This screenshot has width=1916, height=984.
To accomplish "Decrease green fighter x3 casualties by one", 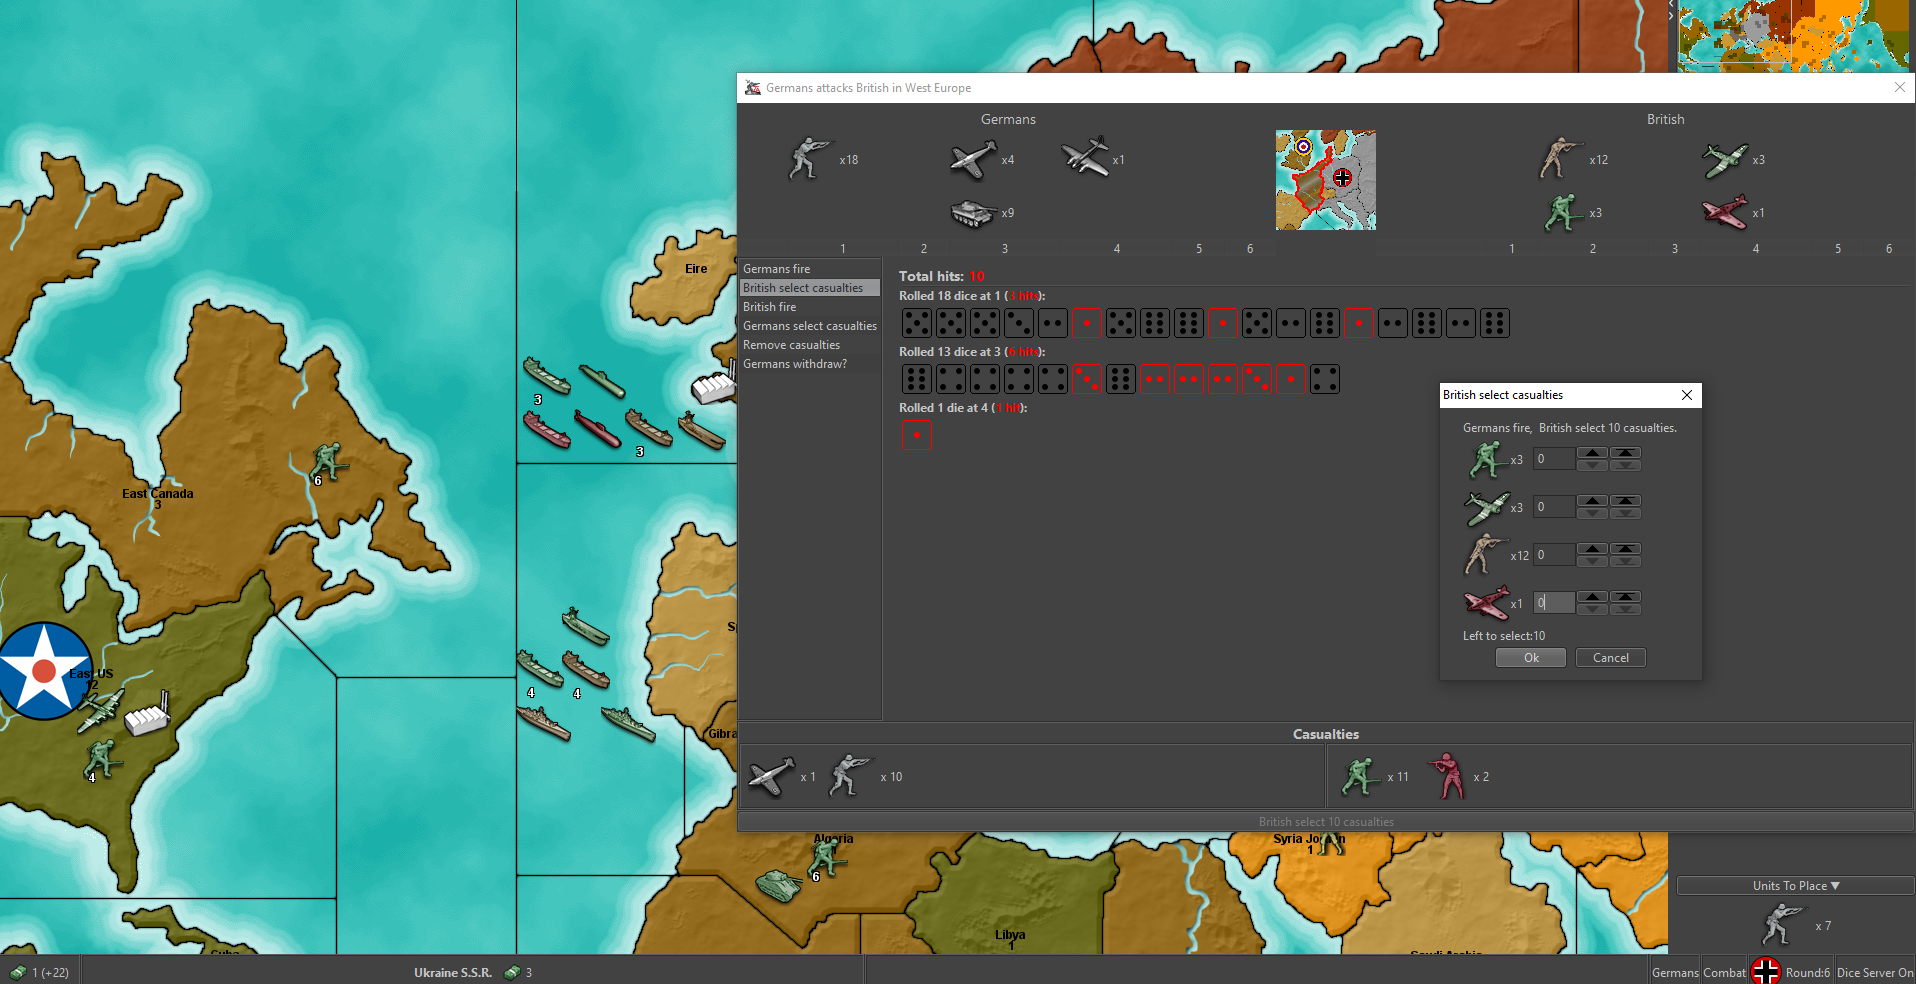I will click(x=1592, y=513).
